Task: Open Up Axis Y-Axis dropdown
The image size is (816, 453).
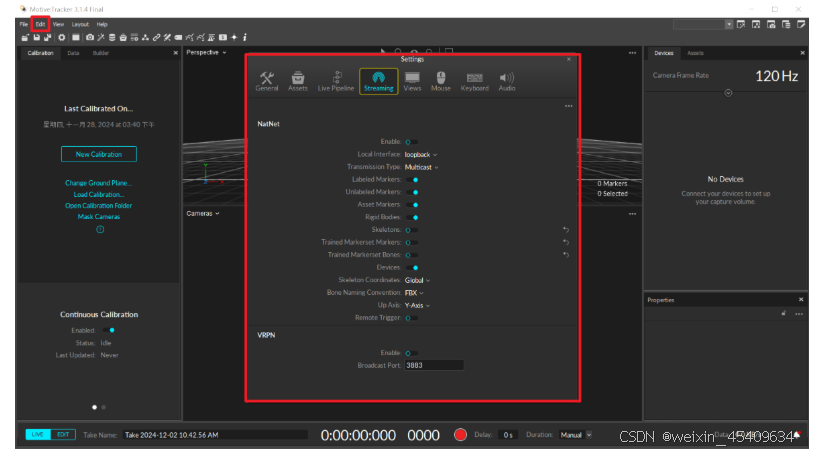Action: [x=417, y=305]
